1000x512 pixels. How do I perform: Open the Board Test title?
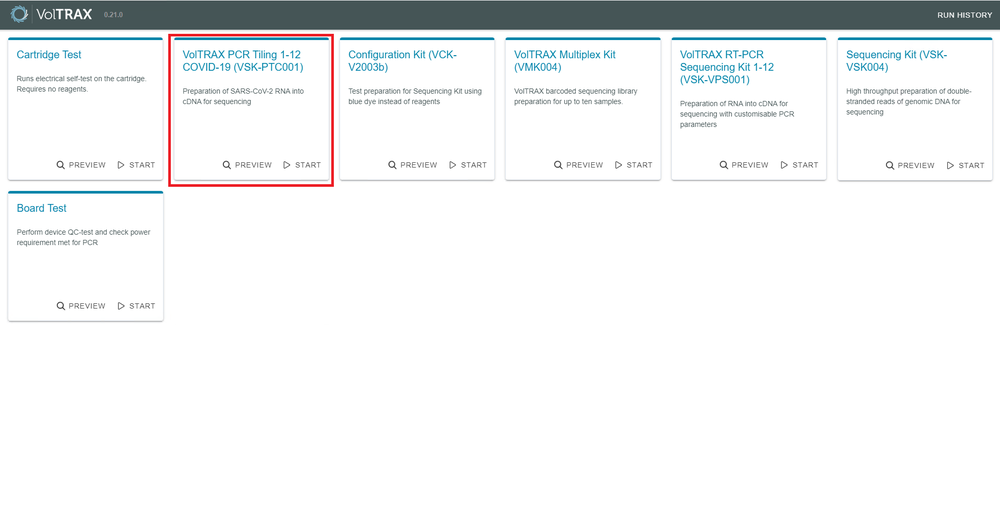41,208
